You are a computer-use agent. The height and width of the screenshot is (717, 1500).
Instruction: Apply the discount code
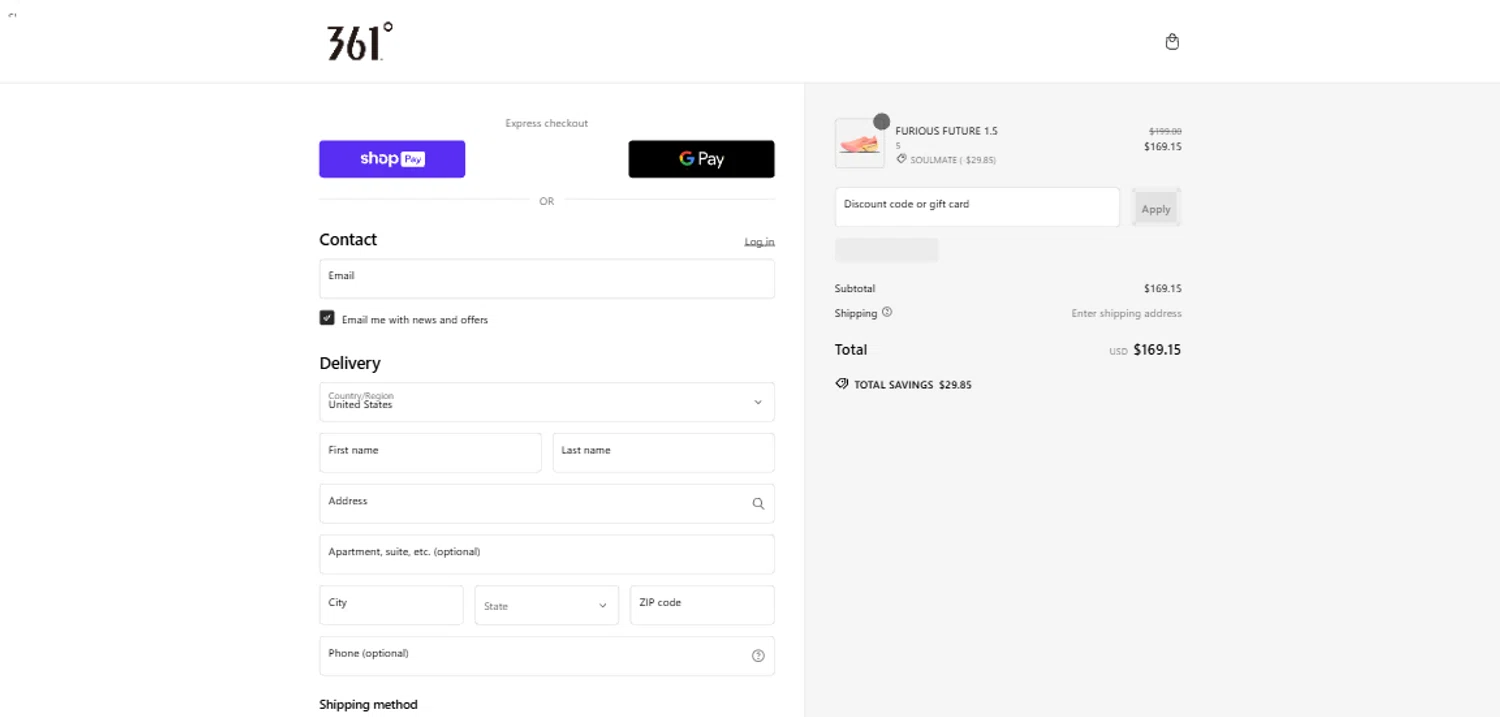[1156, 208]
